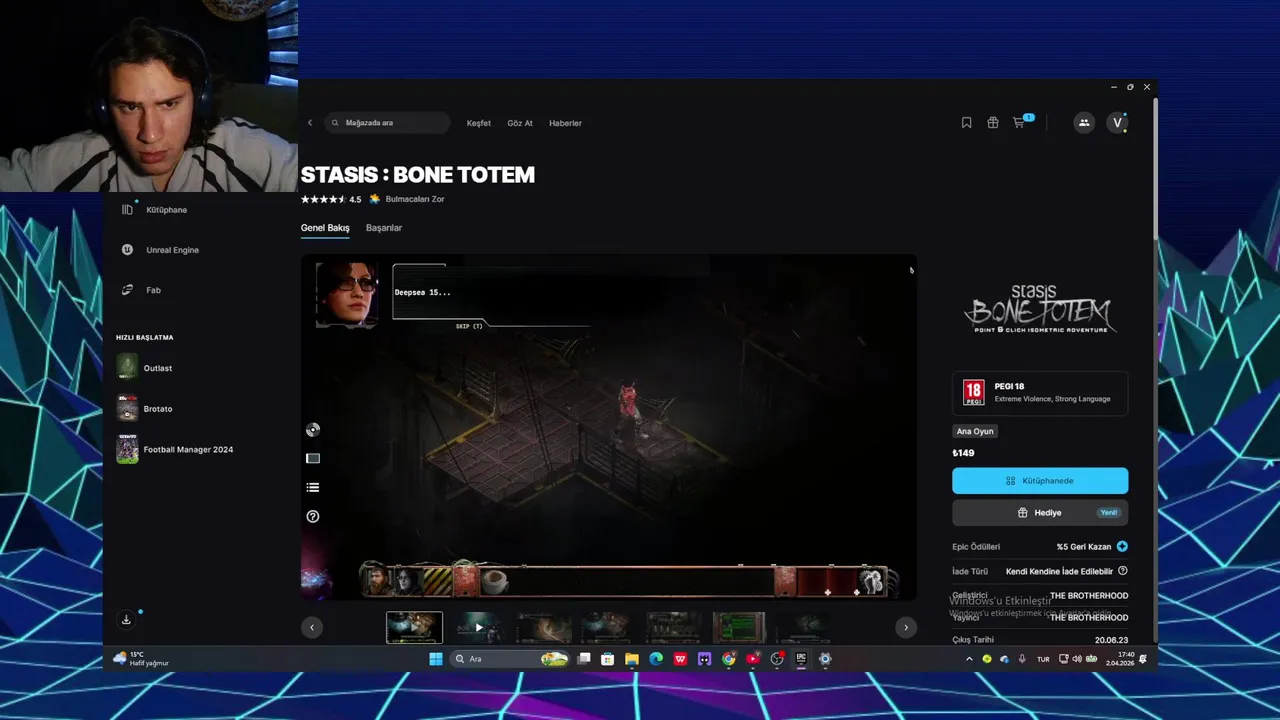Open the friends icon in header
The image size is (1280, 720).
[1084, 123]
